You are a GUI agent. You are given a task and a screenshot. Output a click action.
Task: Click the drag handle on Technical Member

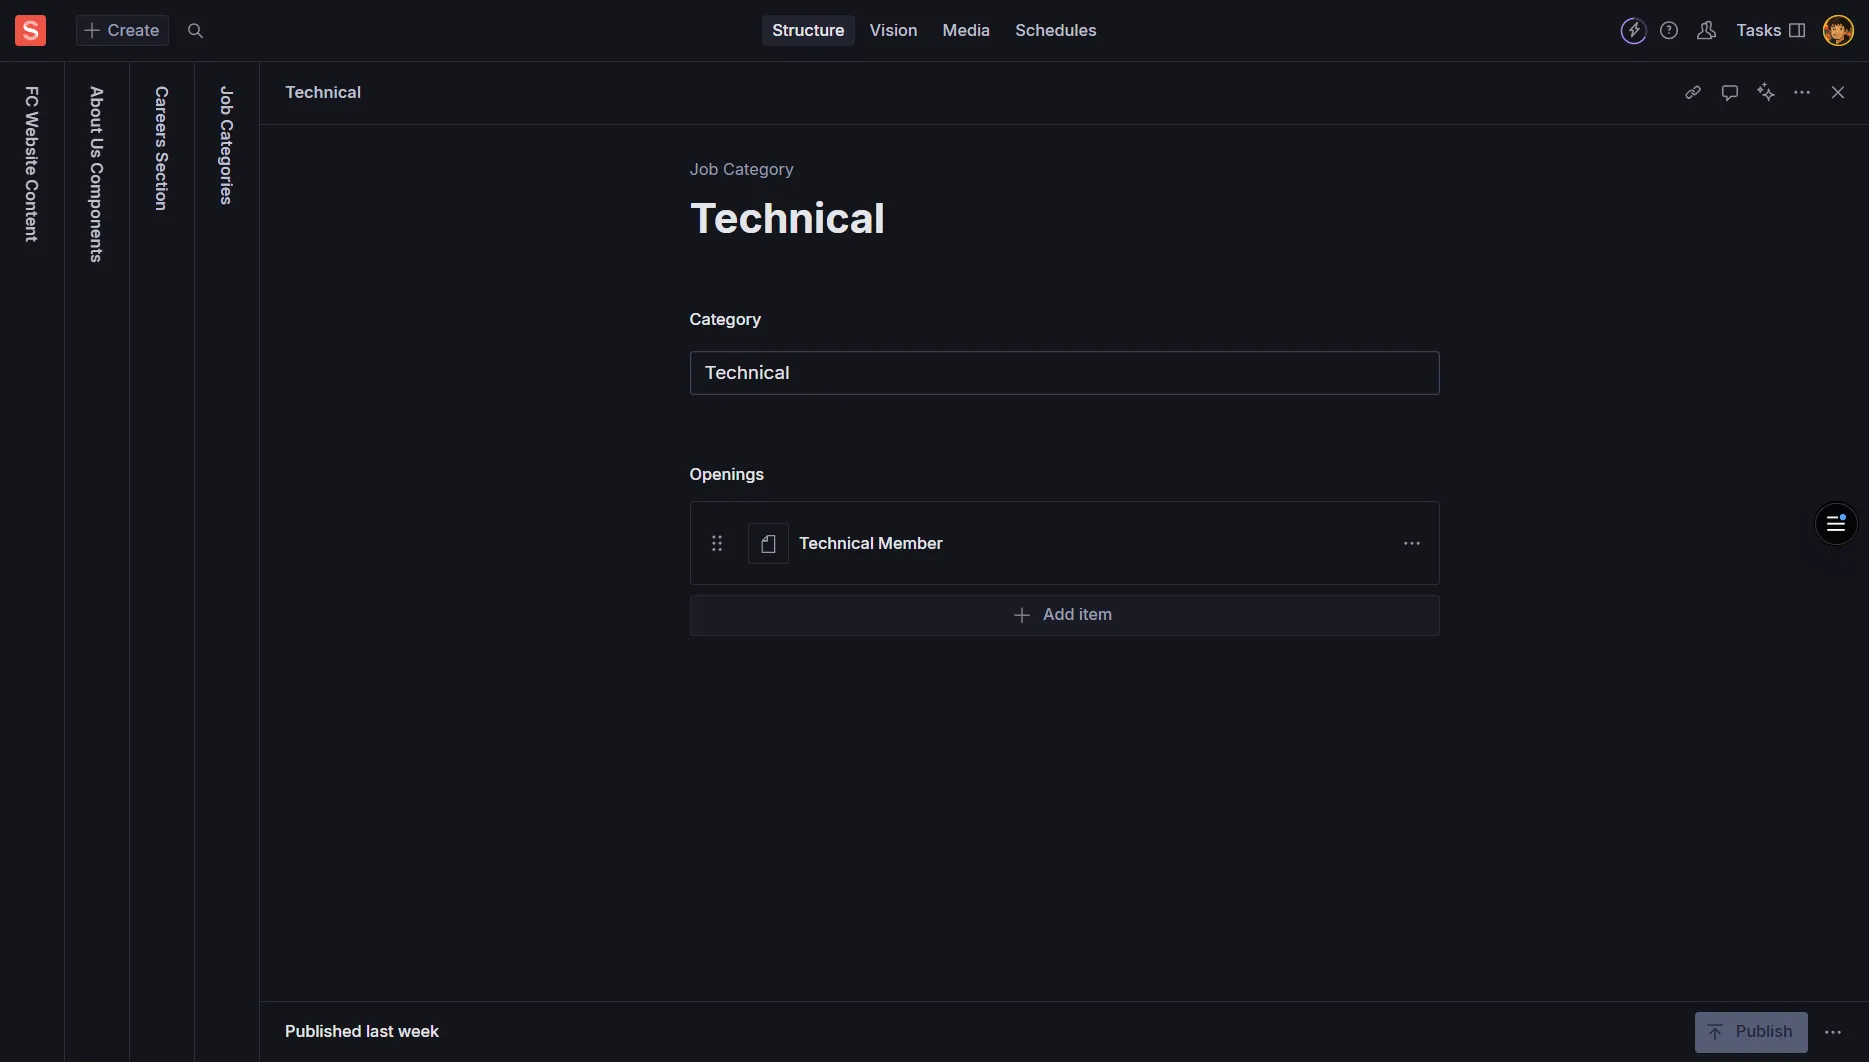point(717,543)
